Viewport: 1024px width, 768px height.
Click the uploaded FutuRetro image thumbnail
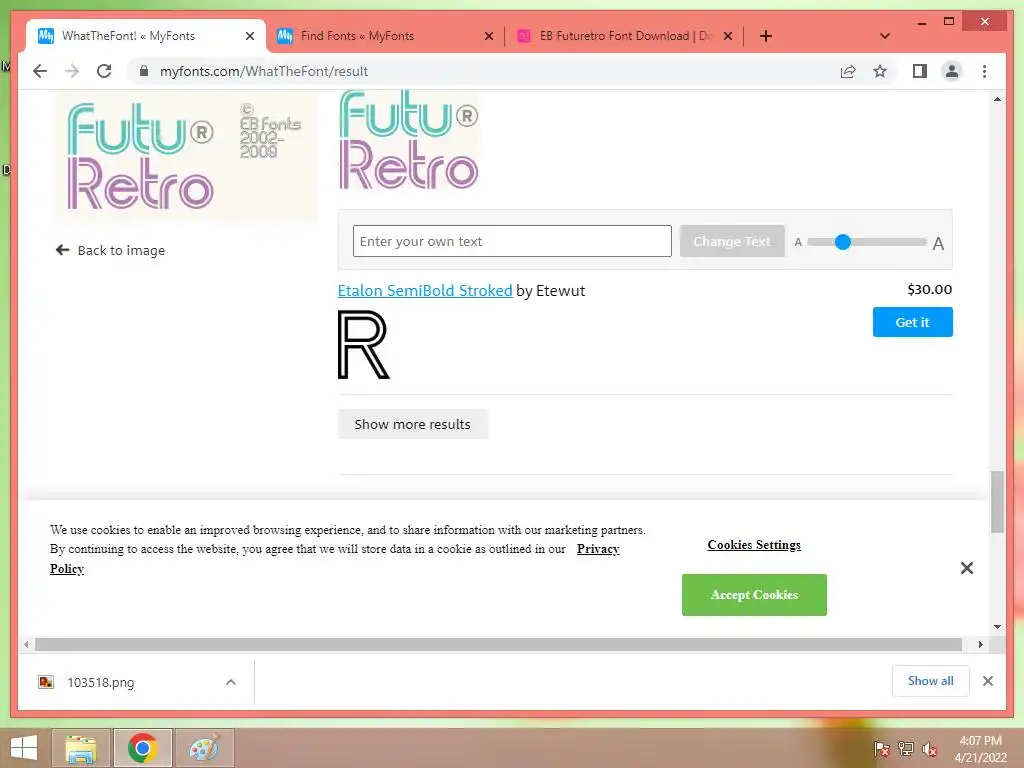click(x=186, y=156)
